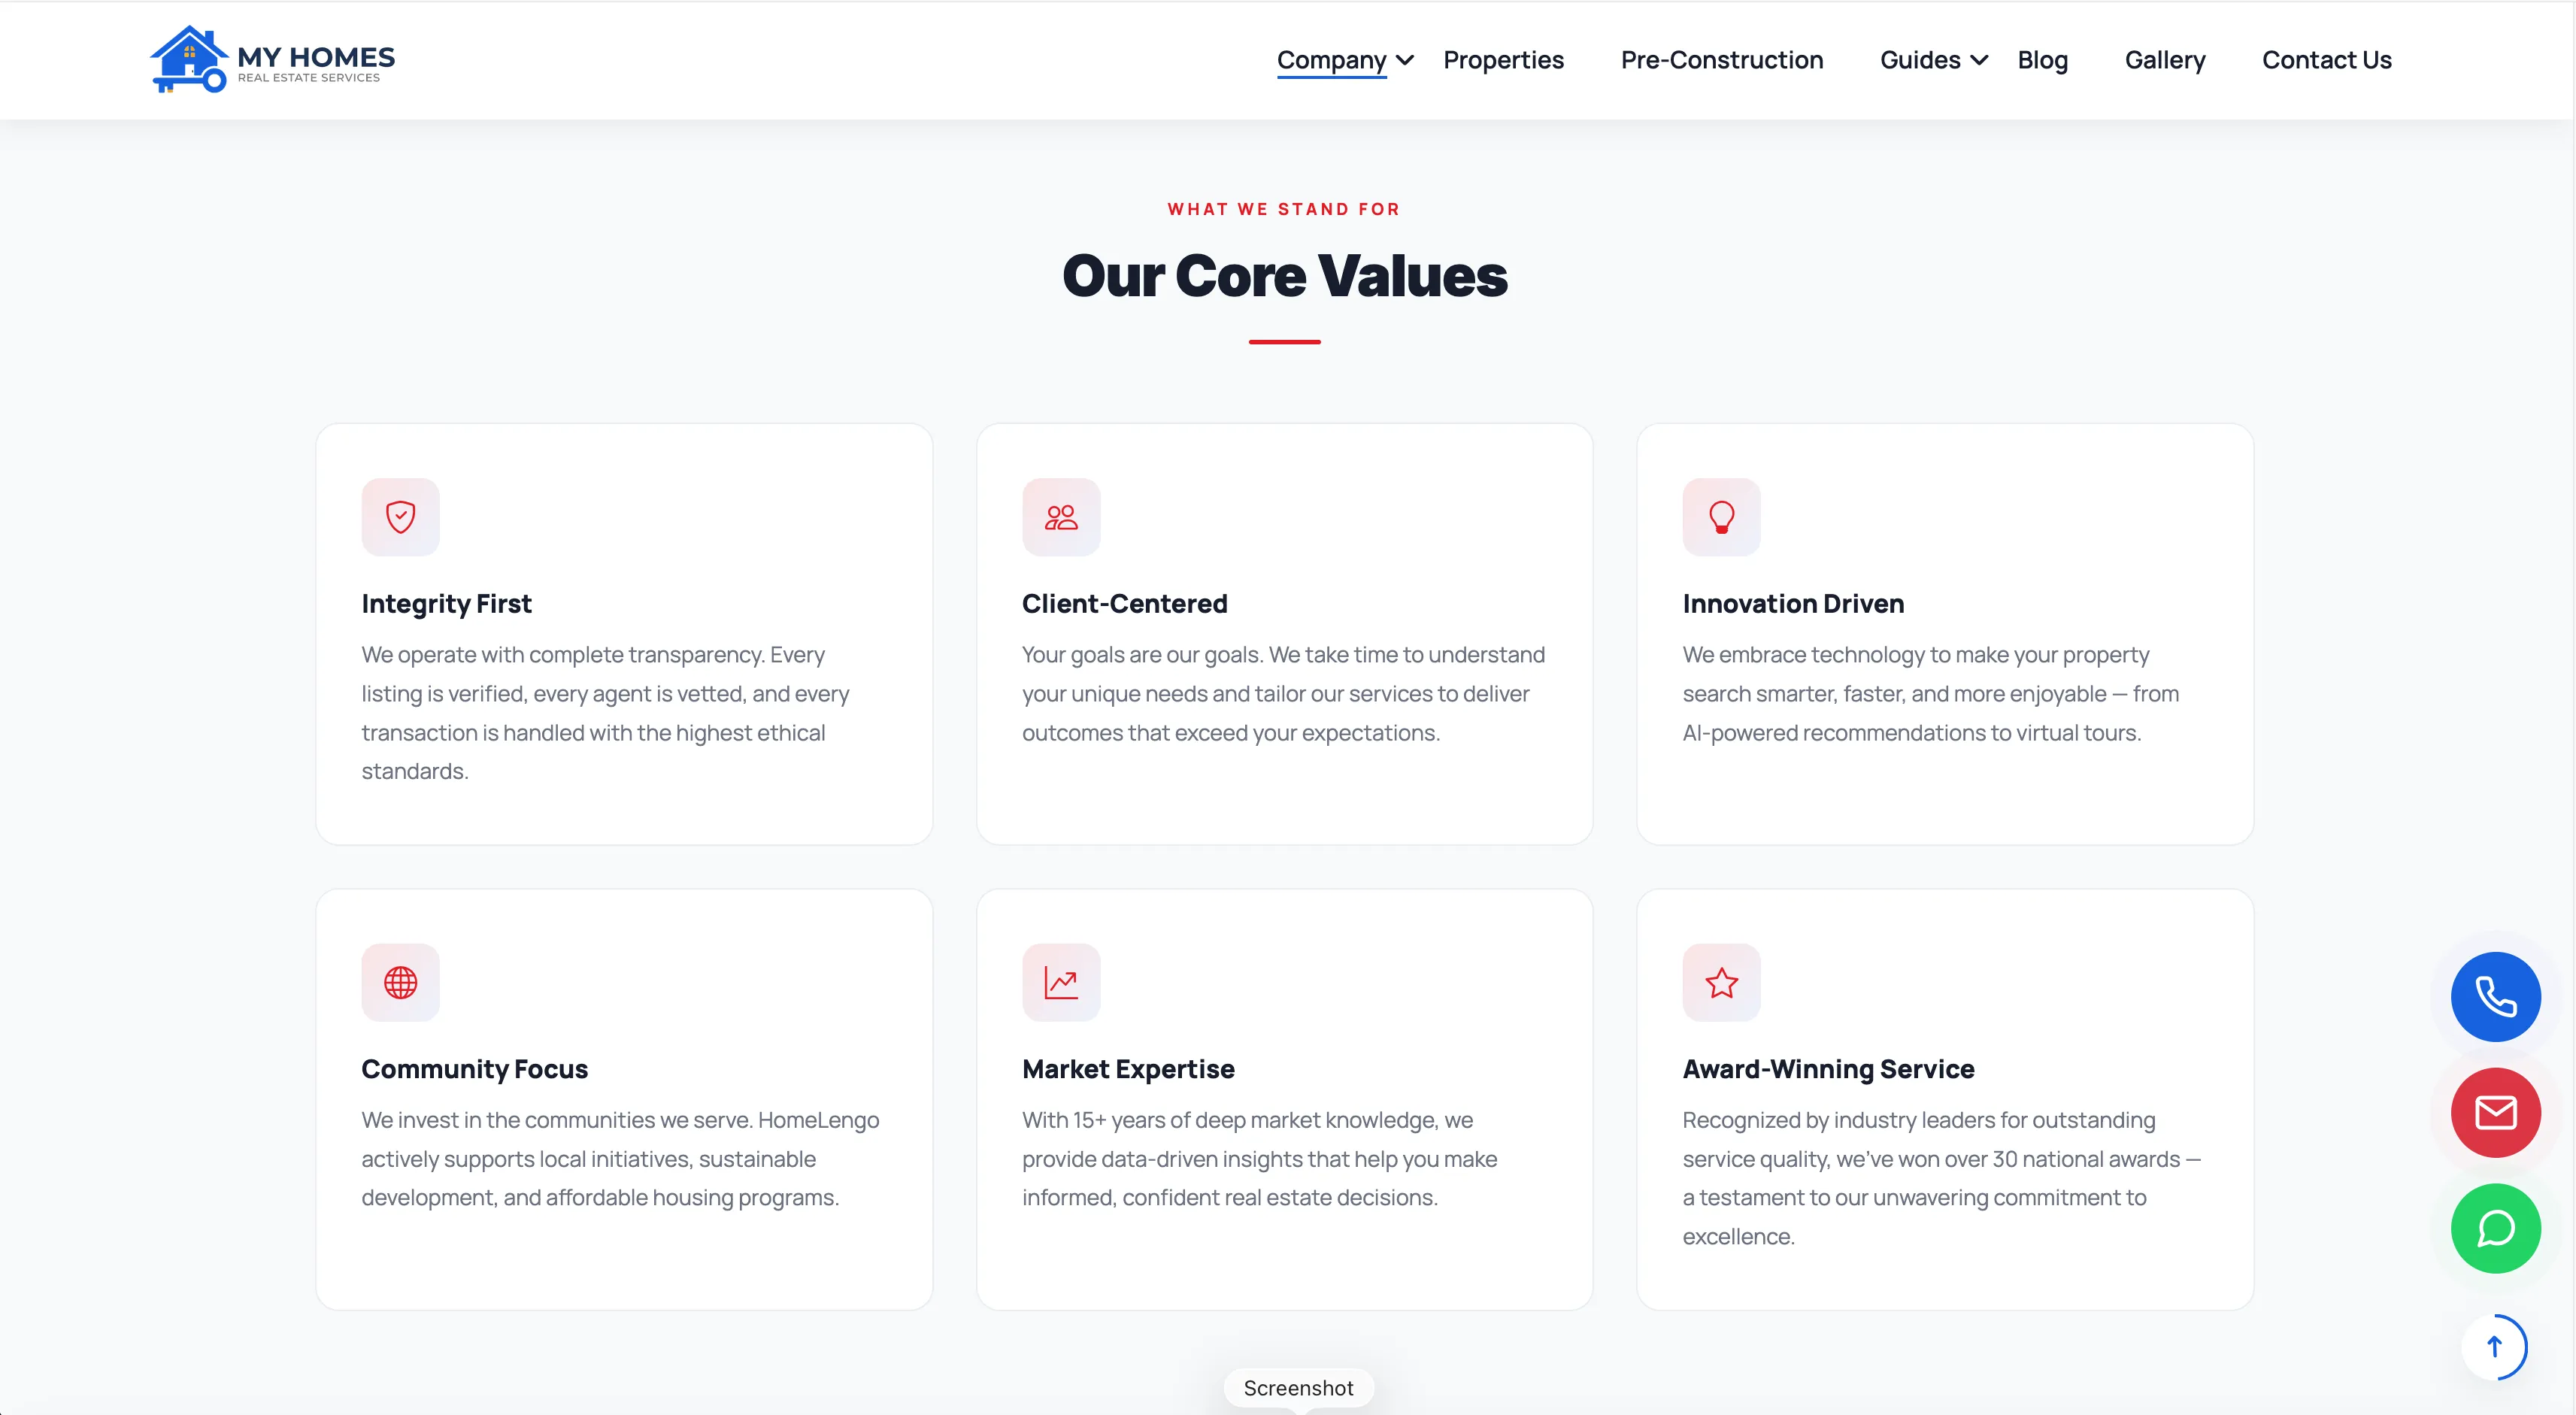Expand the Company dropdown chevron
This screenshot has height=1415, width=2576.
1405,60
